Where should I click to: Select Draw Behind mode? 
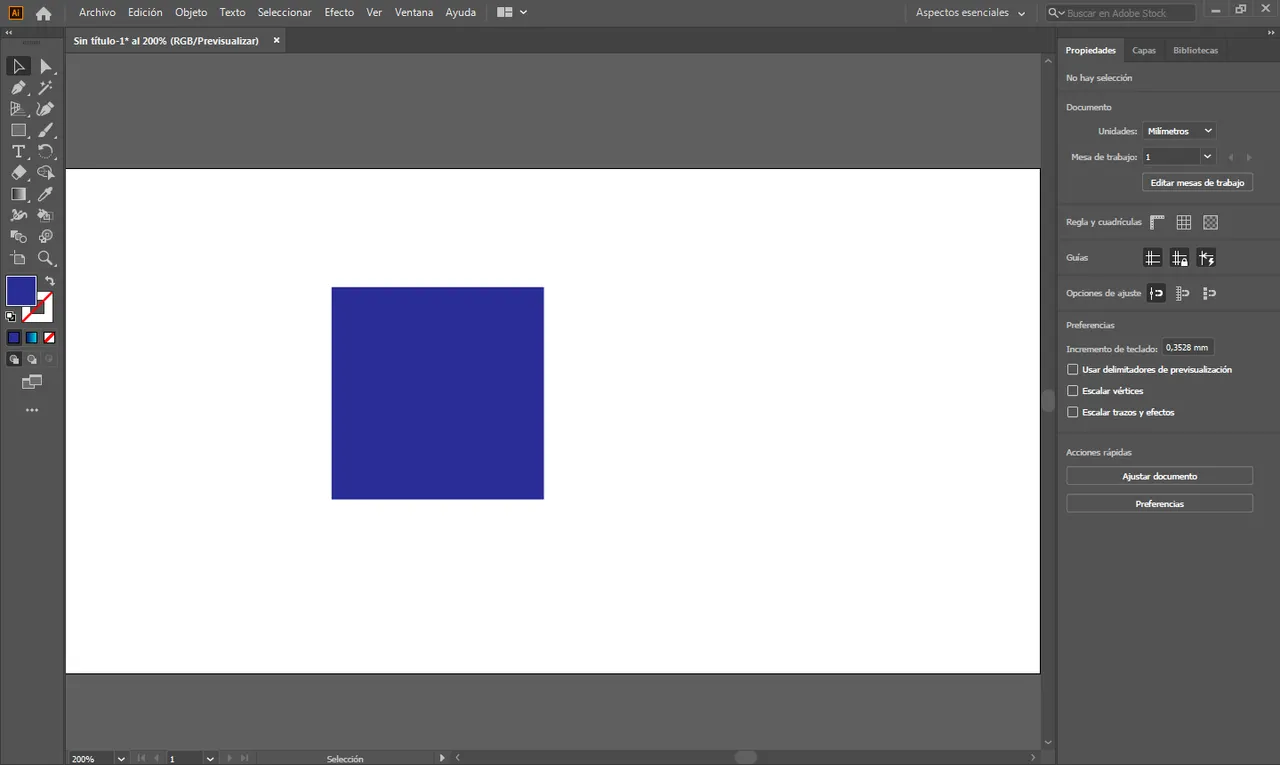(32, 359)
